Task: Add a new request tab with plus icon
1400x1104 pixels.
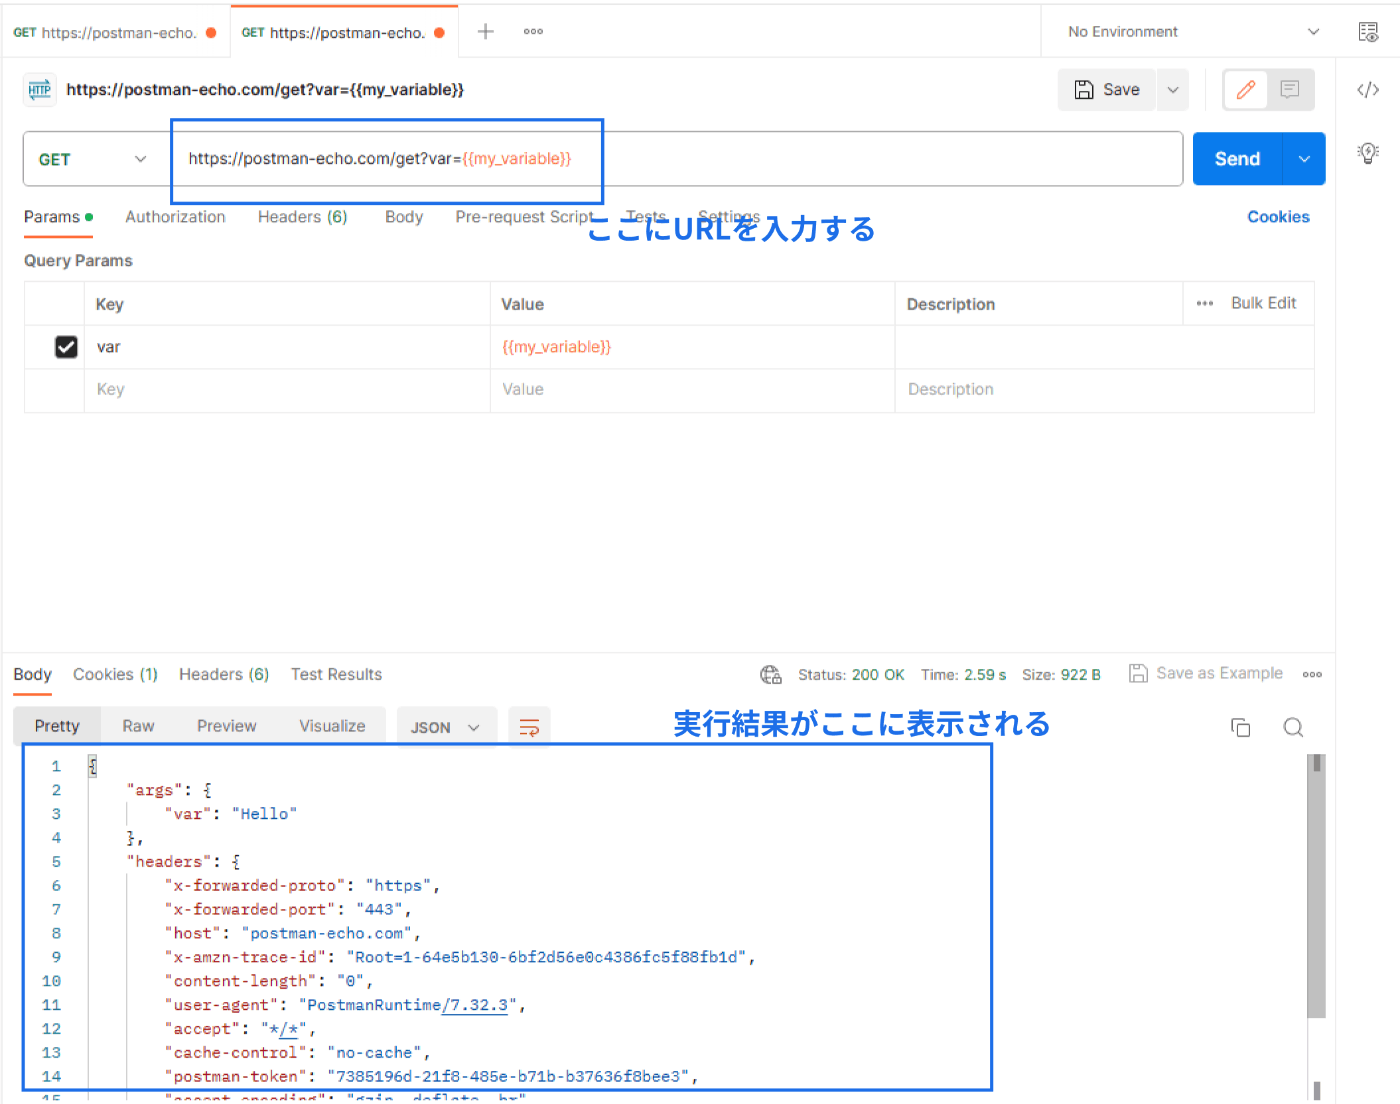Action: [x=485, y=32]
